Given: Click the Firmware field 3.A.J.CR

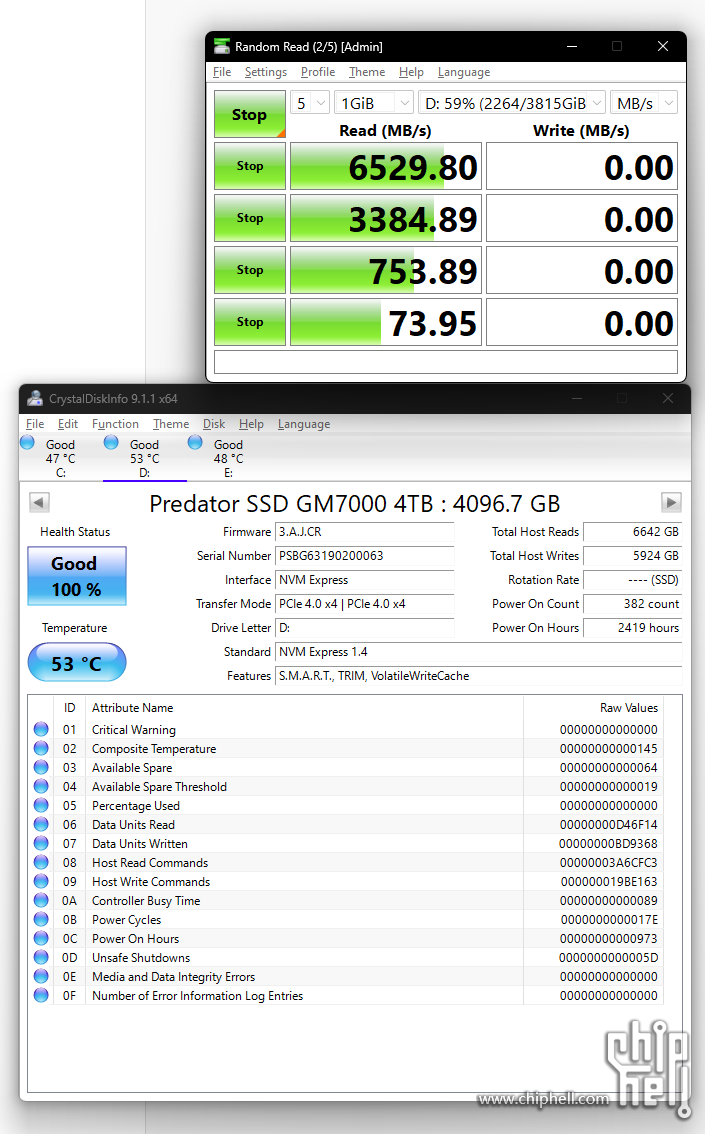Looking at the screenshot, I should point(364,532).
